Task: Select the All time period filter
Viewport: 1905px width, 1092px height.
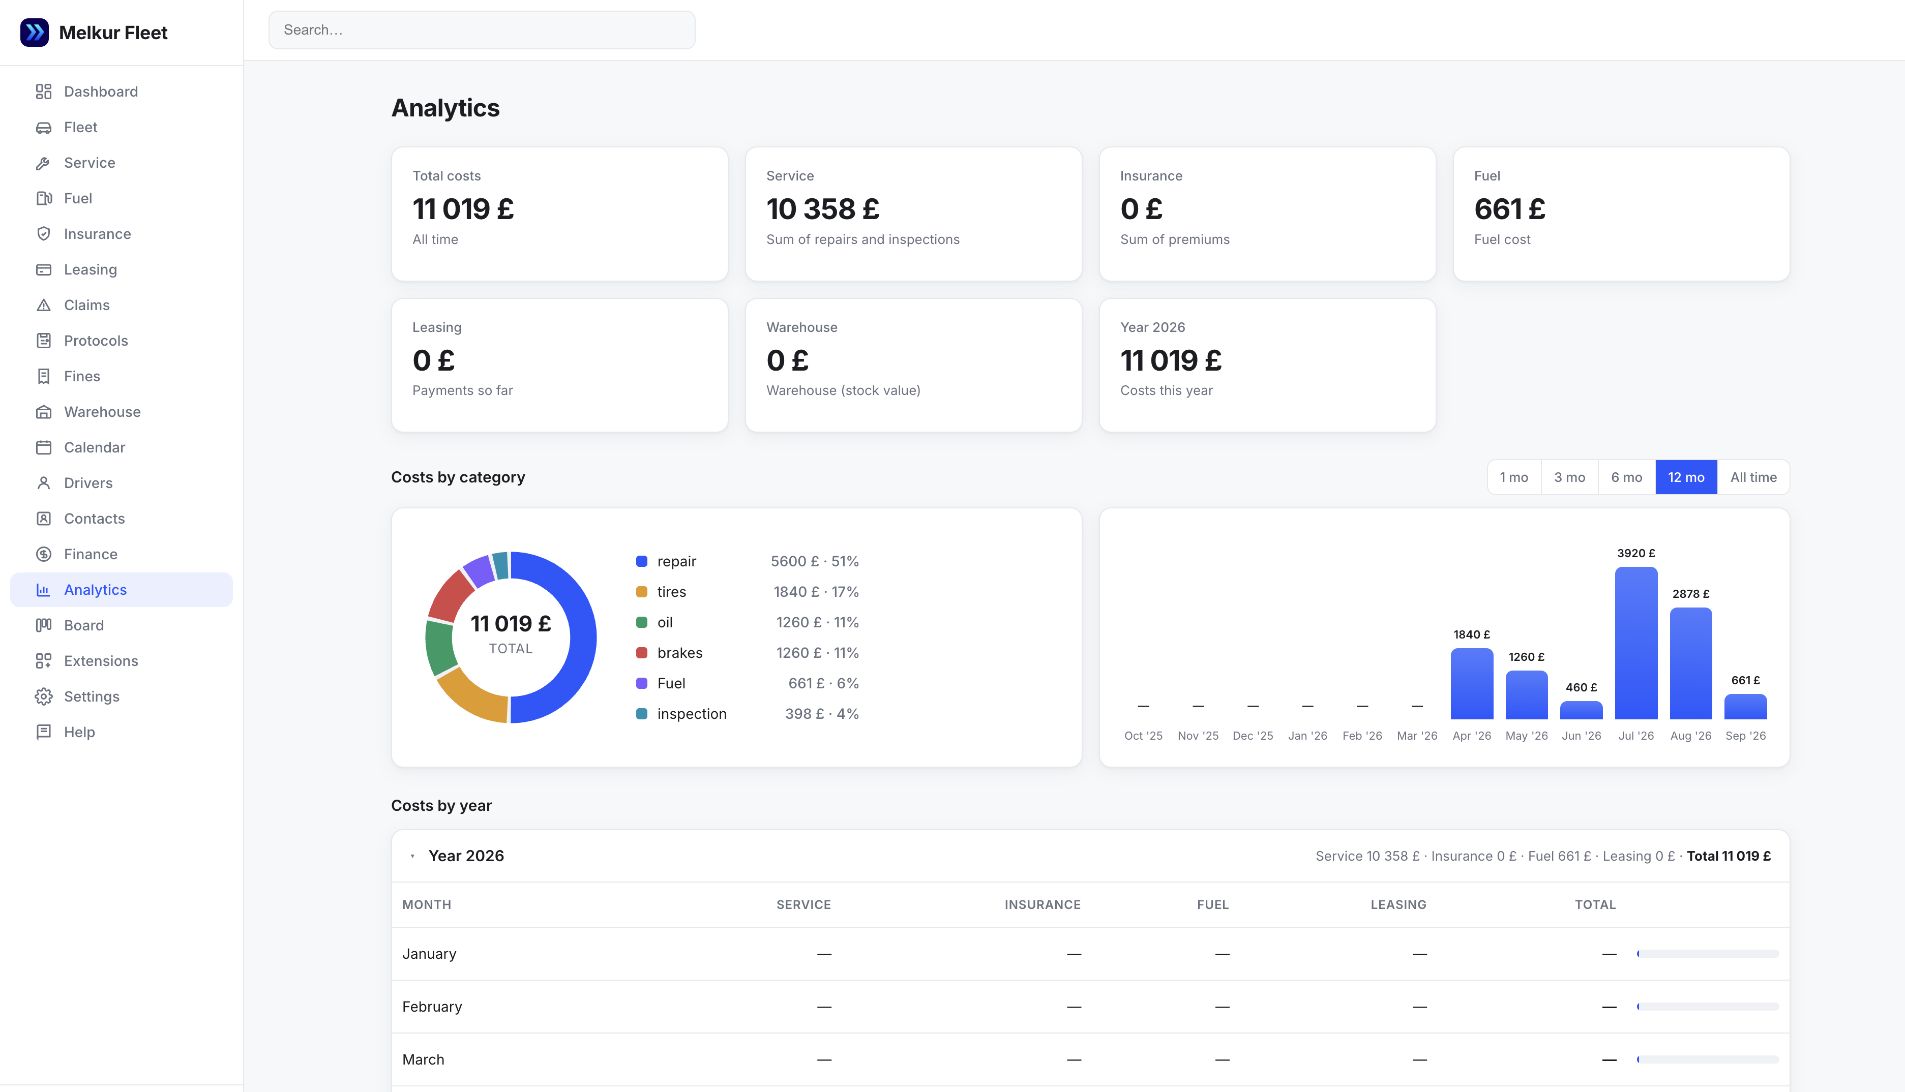Action: pyautogui.click(x=1754, y=477)
